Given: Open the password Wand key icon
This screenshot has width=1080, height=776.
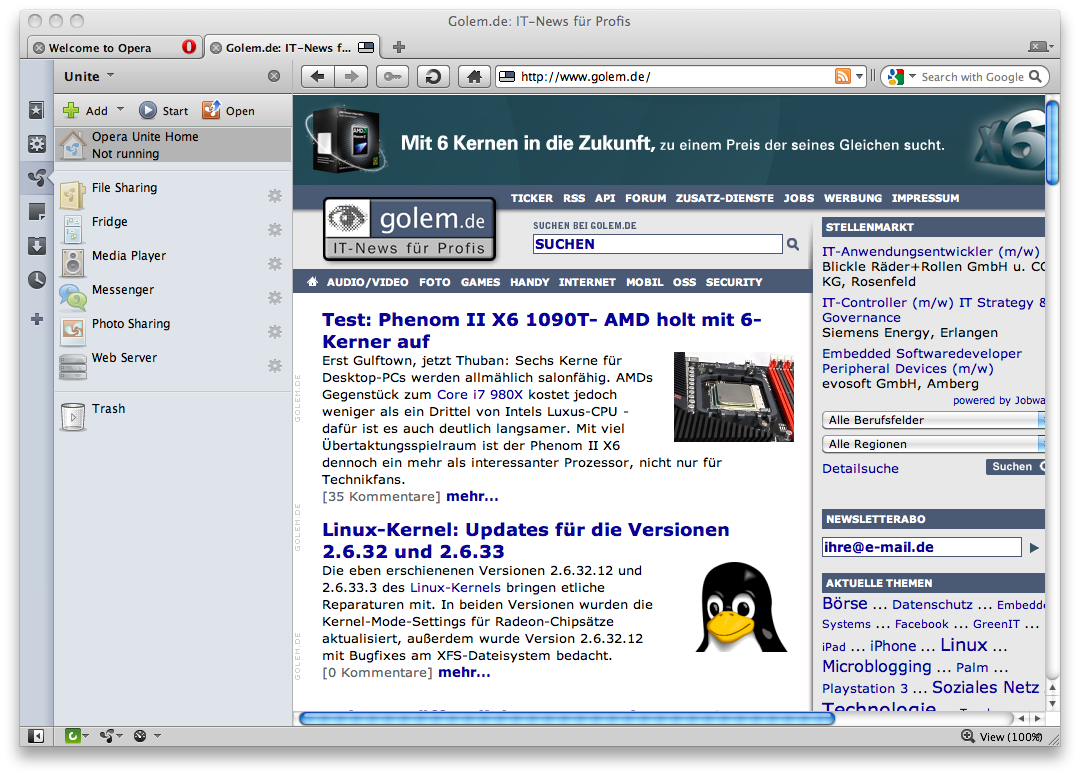Looking at the screenshot, I should click(x=392, y=77).
